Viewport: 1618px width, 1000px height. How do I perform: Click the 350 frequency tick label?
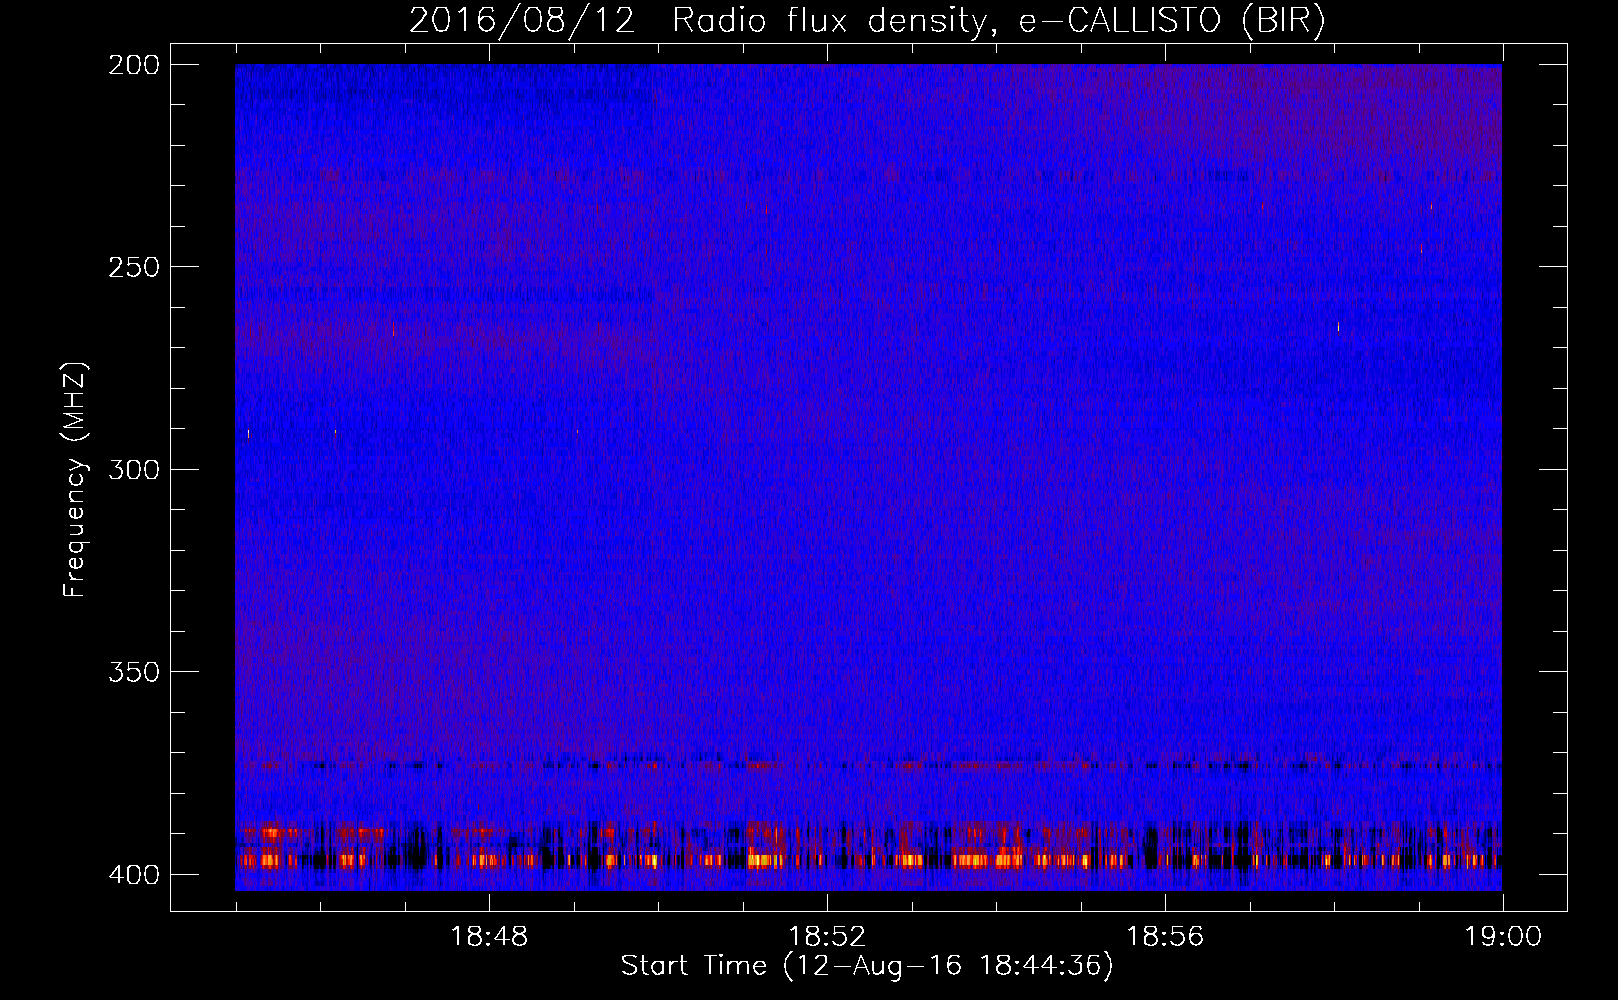134,672
